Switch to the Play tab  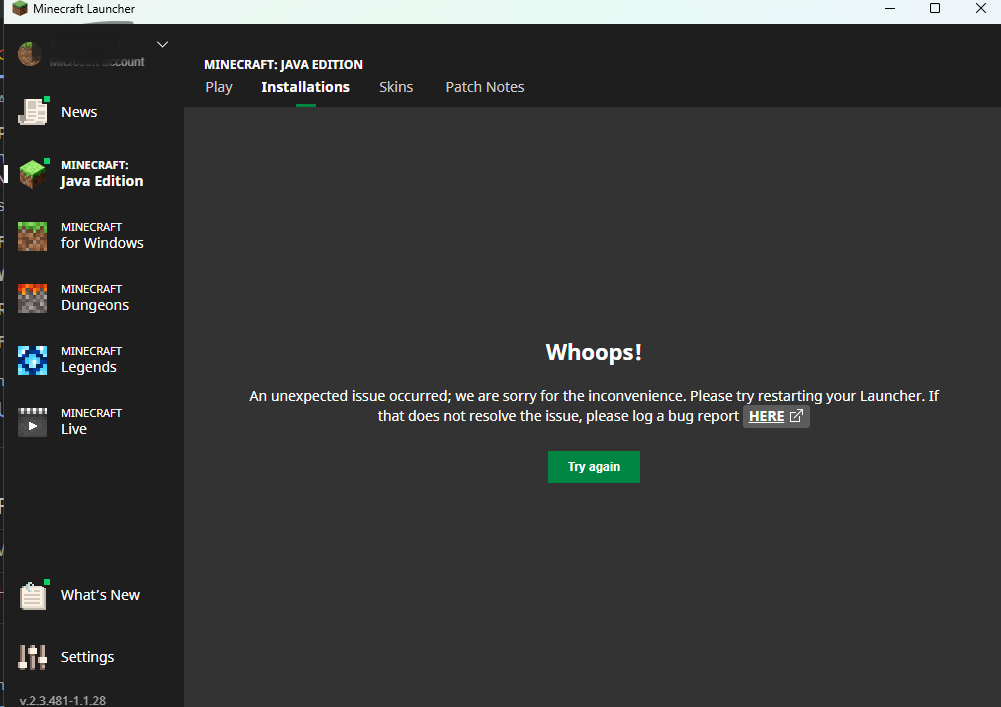pos(219,87)
